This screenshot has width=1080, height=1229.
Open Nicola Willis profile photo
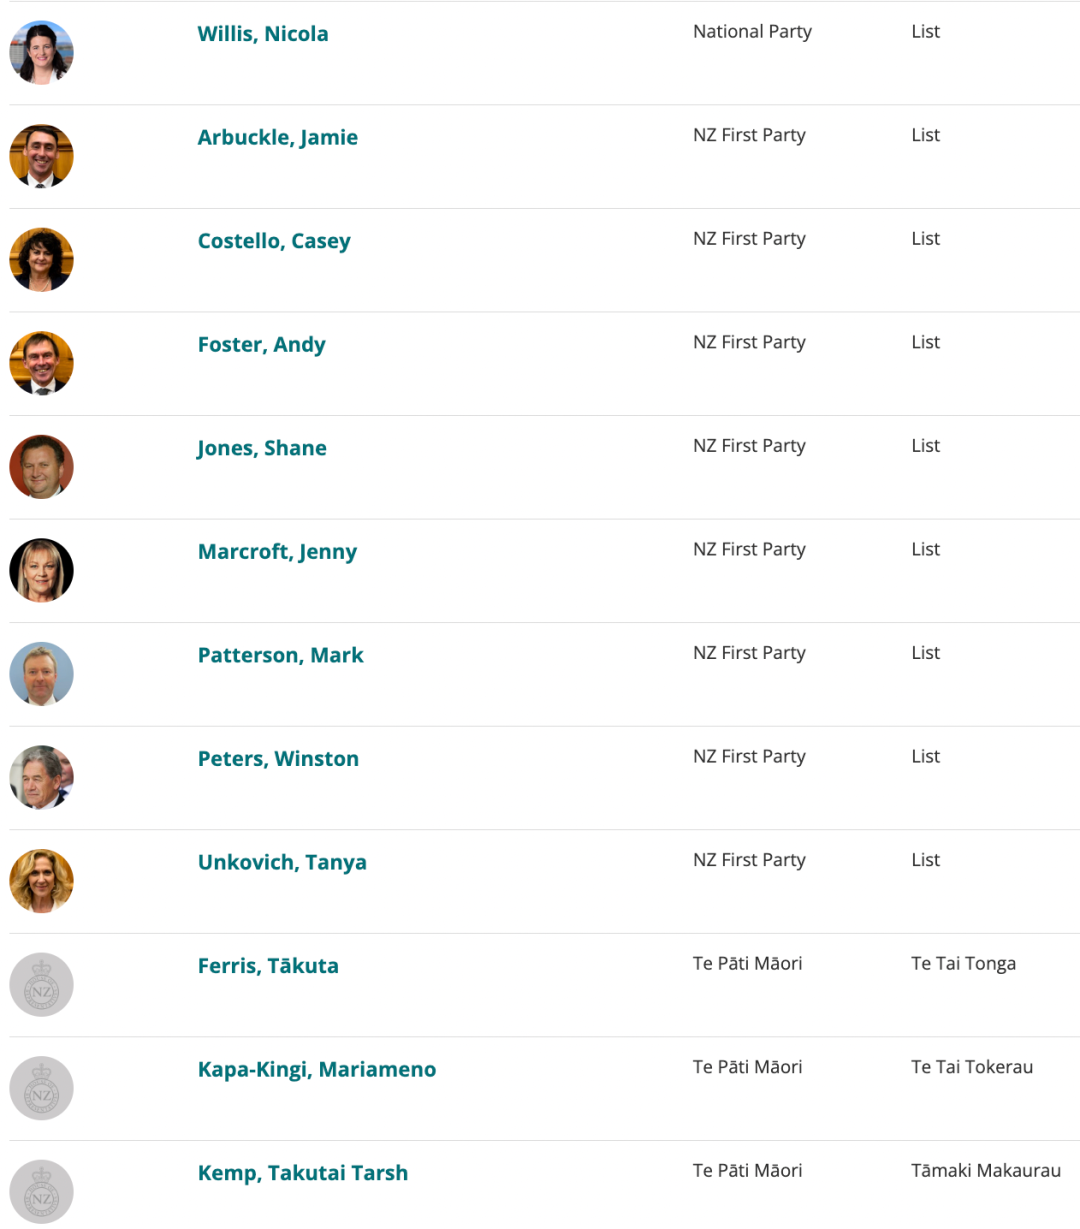41,53
